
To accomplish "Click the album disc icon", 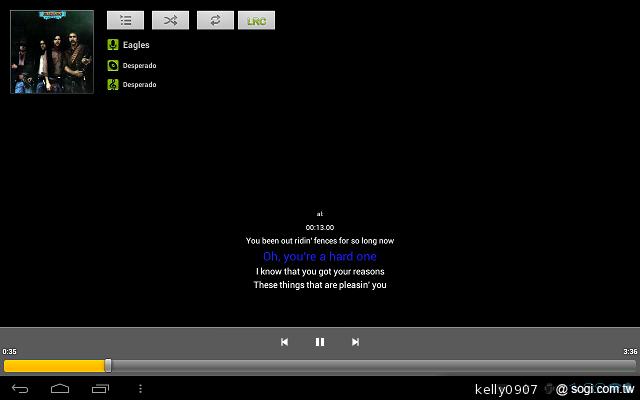I will pos(114,66).
